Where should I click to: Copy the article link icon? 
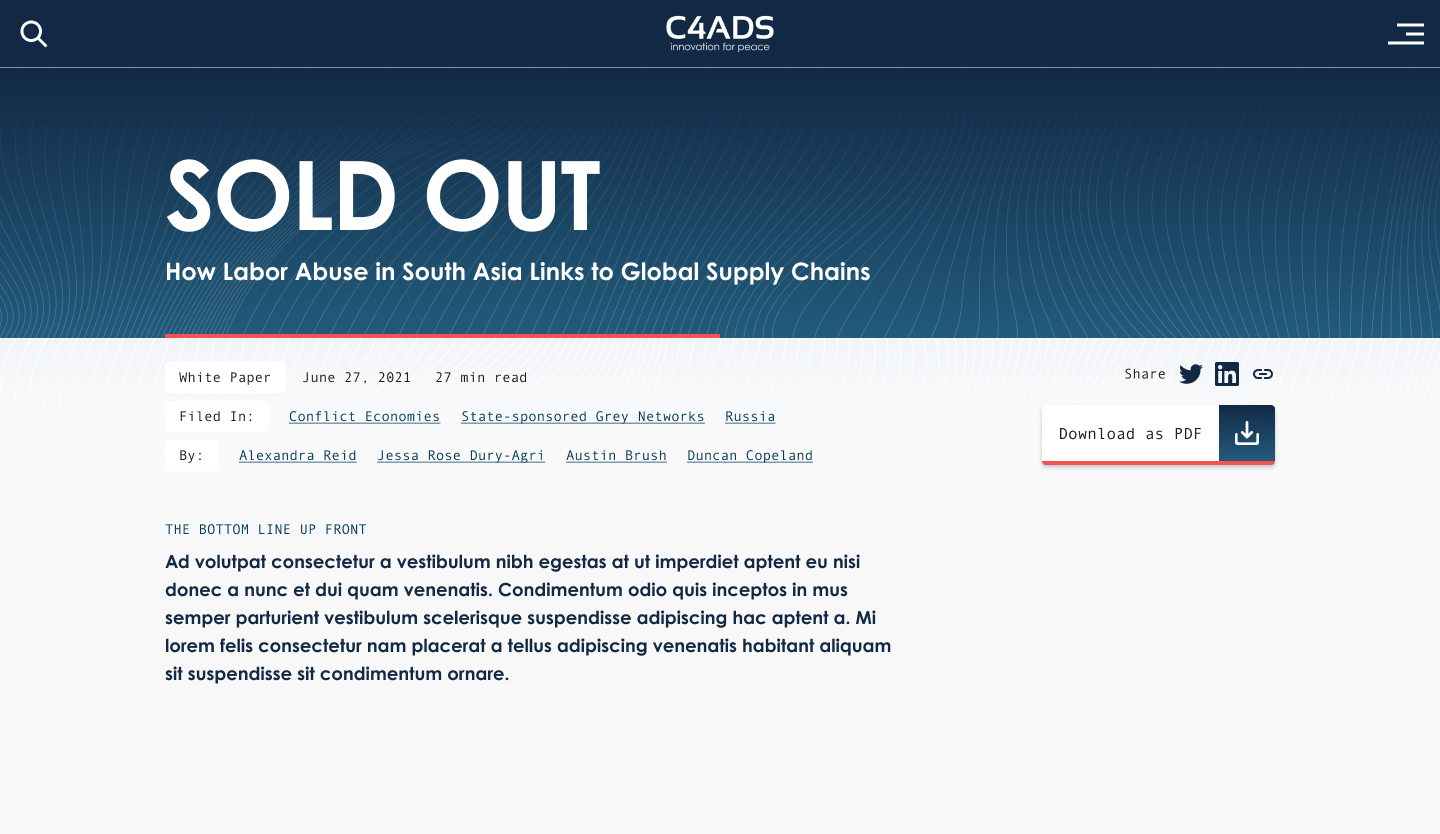[x=1263, y=374]
